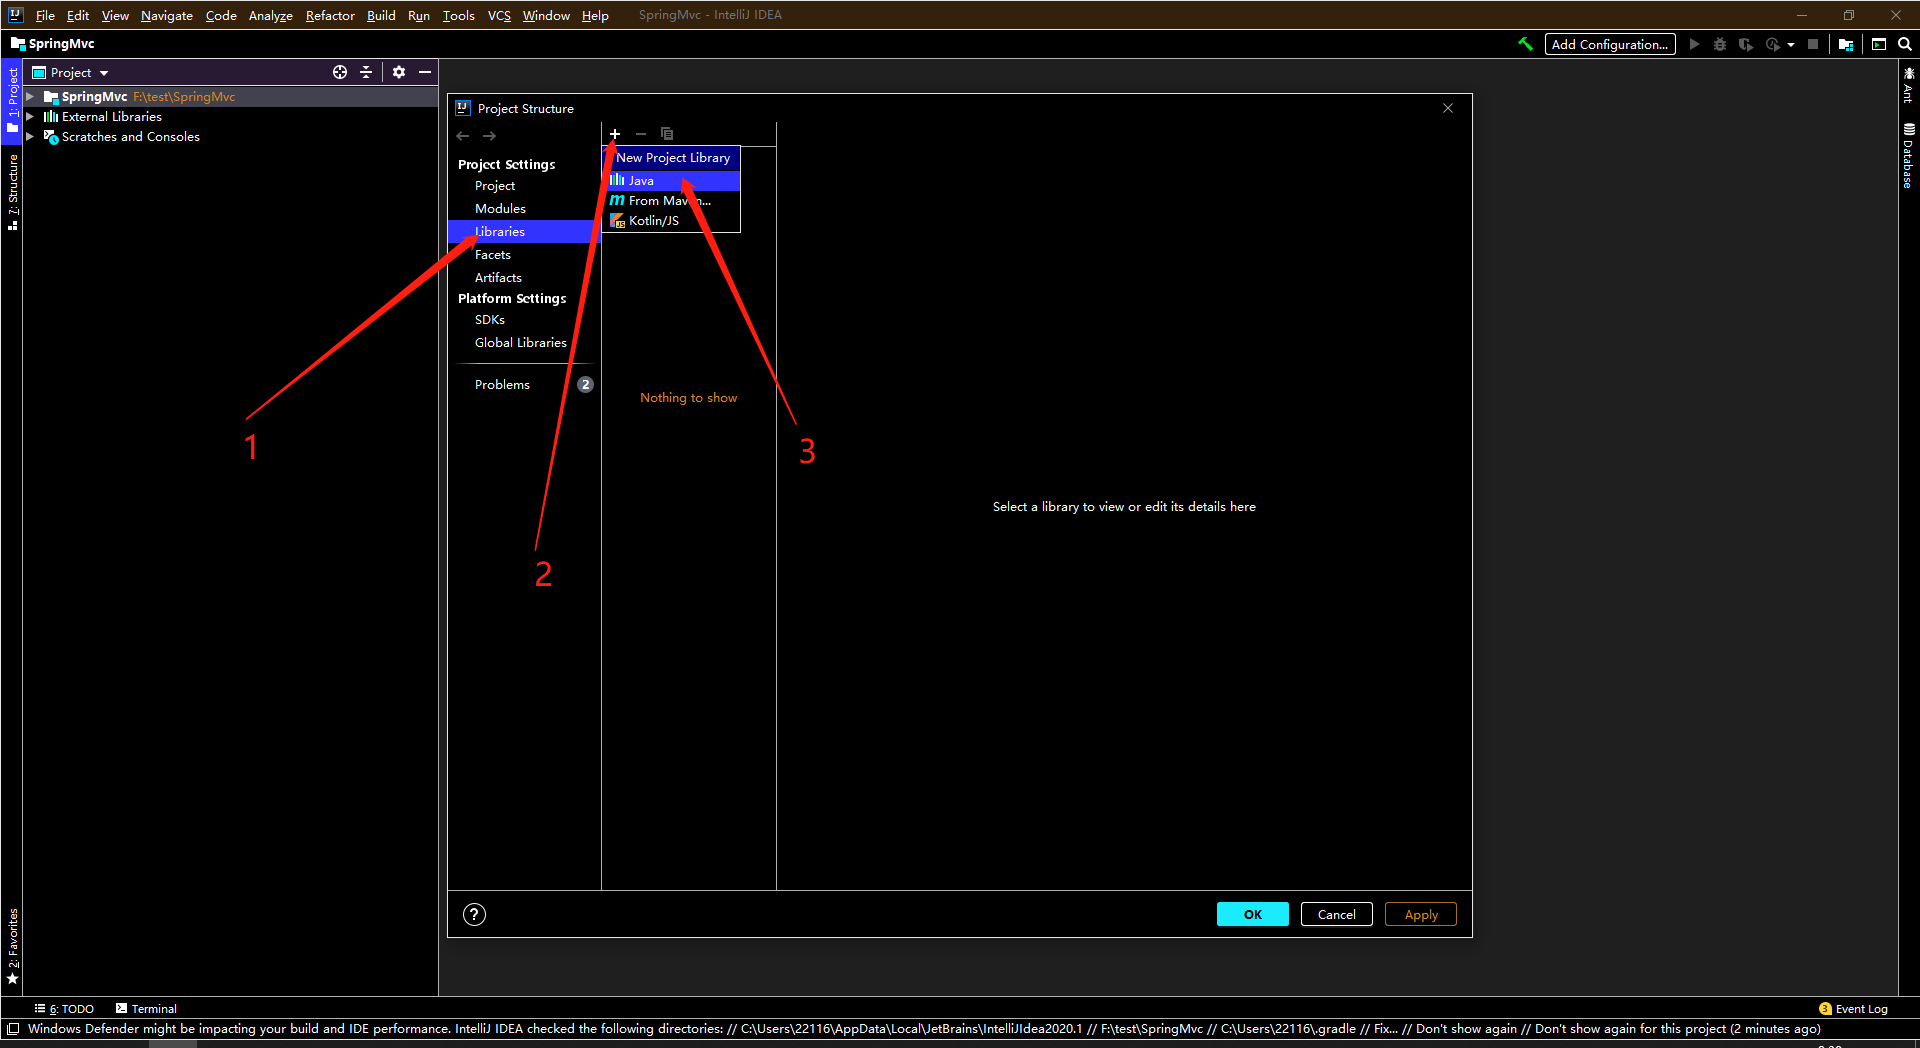Click the Expand All icon in Project toolbar
The width and height of the screenshot is (1920, 1048).
click(x=366, y=72)
